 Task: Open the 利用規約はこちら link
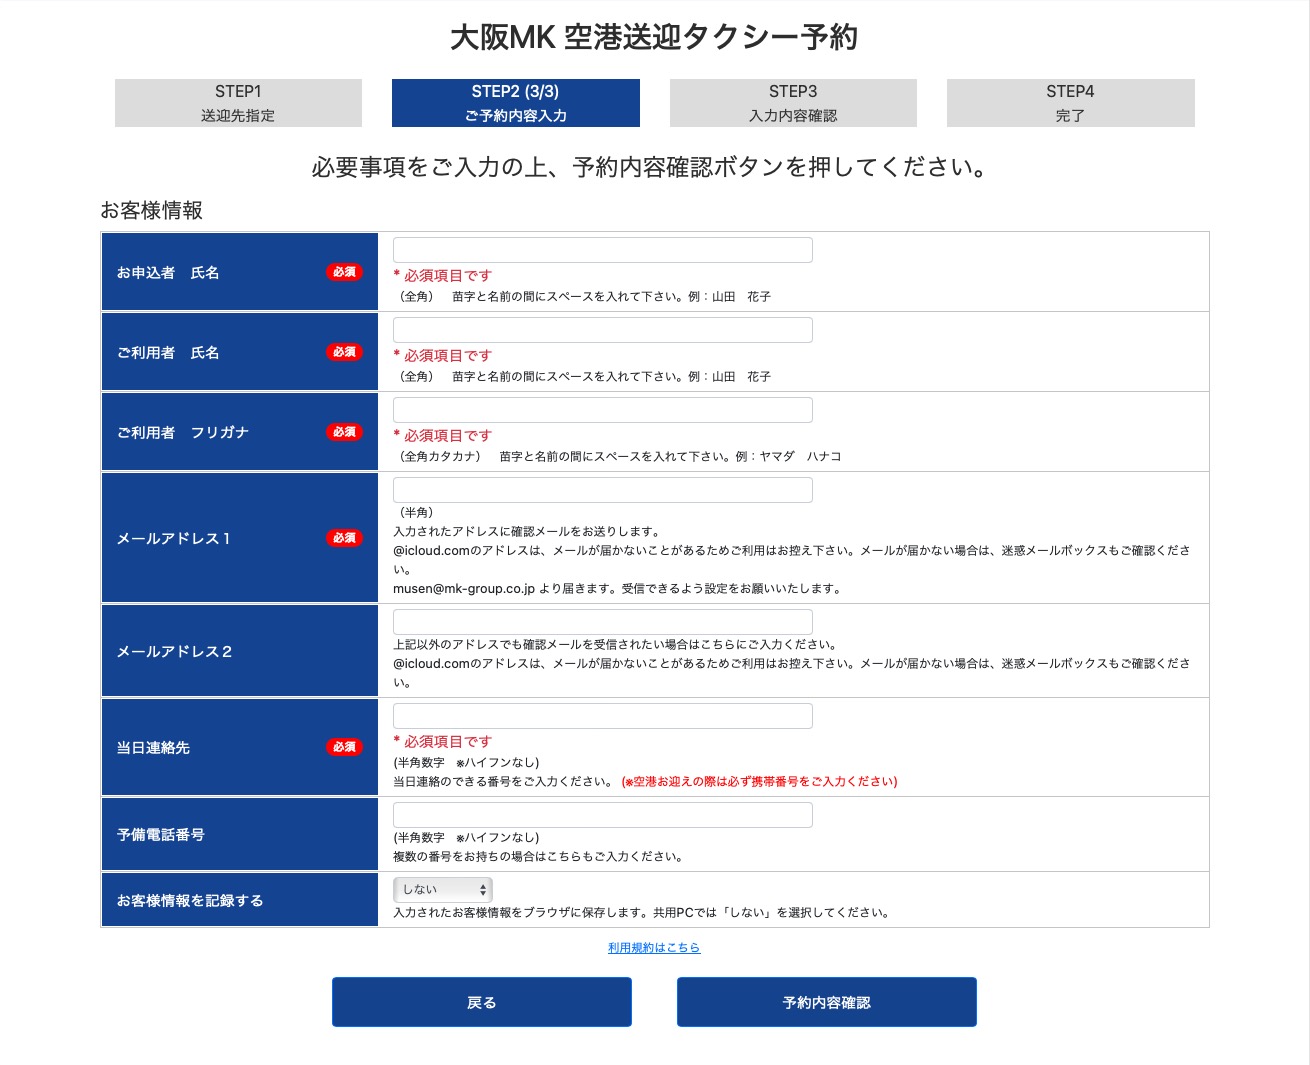click(654, 948)
